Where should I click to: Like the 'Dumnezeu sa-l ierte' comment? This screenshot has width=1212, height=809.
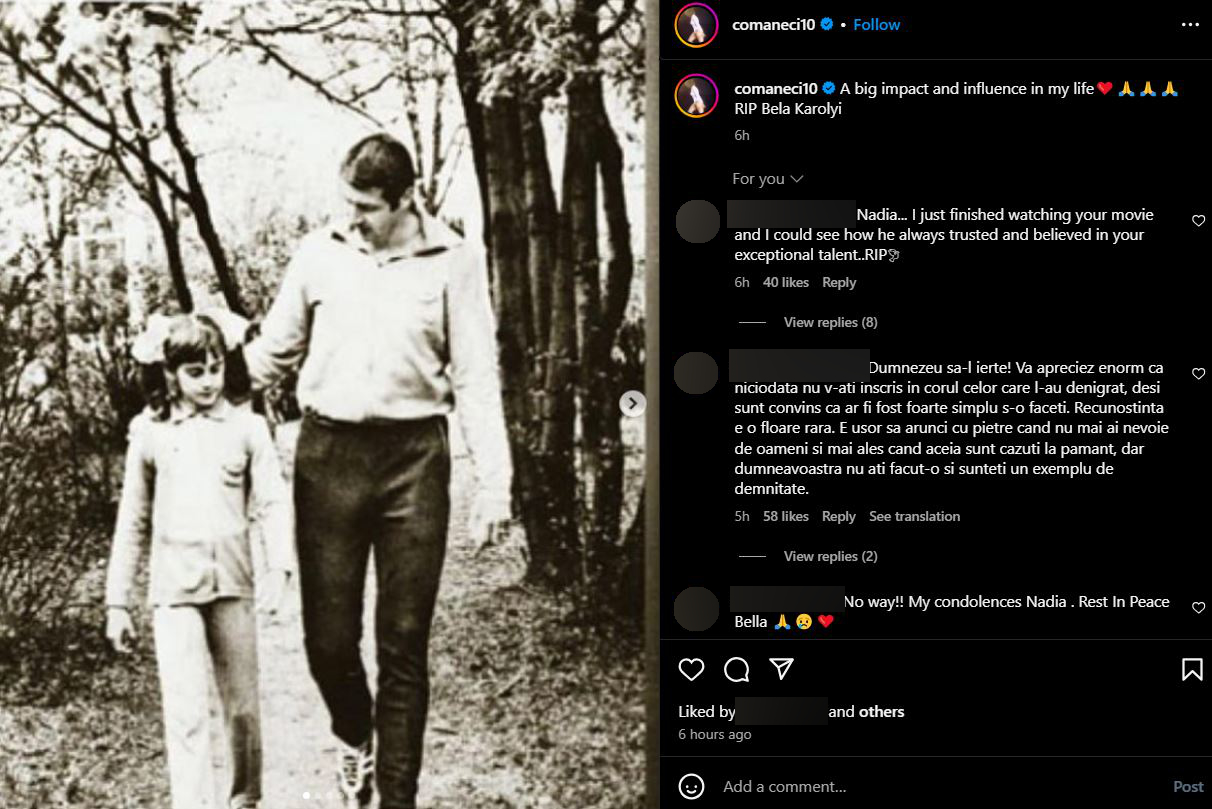point(1198,374)
